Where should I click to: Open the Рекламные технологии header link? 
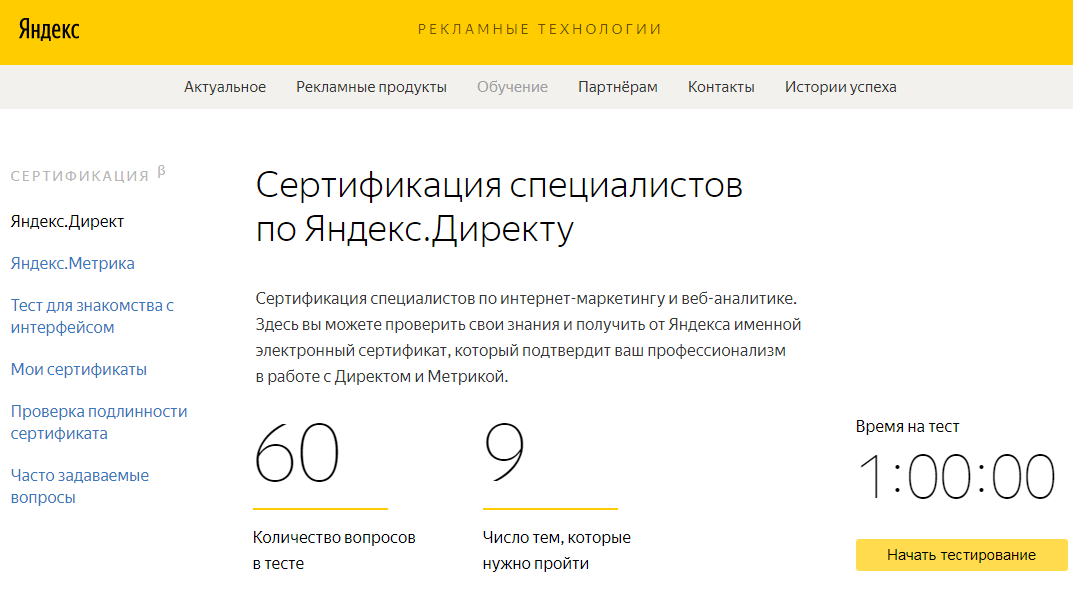[x=540, y=29]
